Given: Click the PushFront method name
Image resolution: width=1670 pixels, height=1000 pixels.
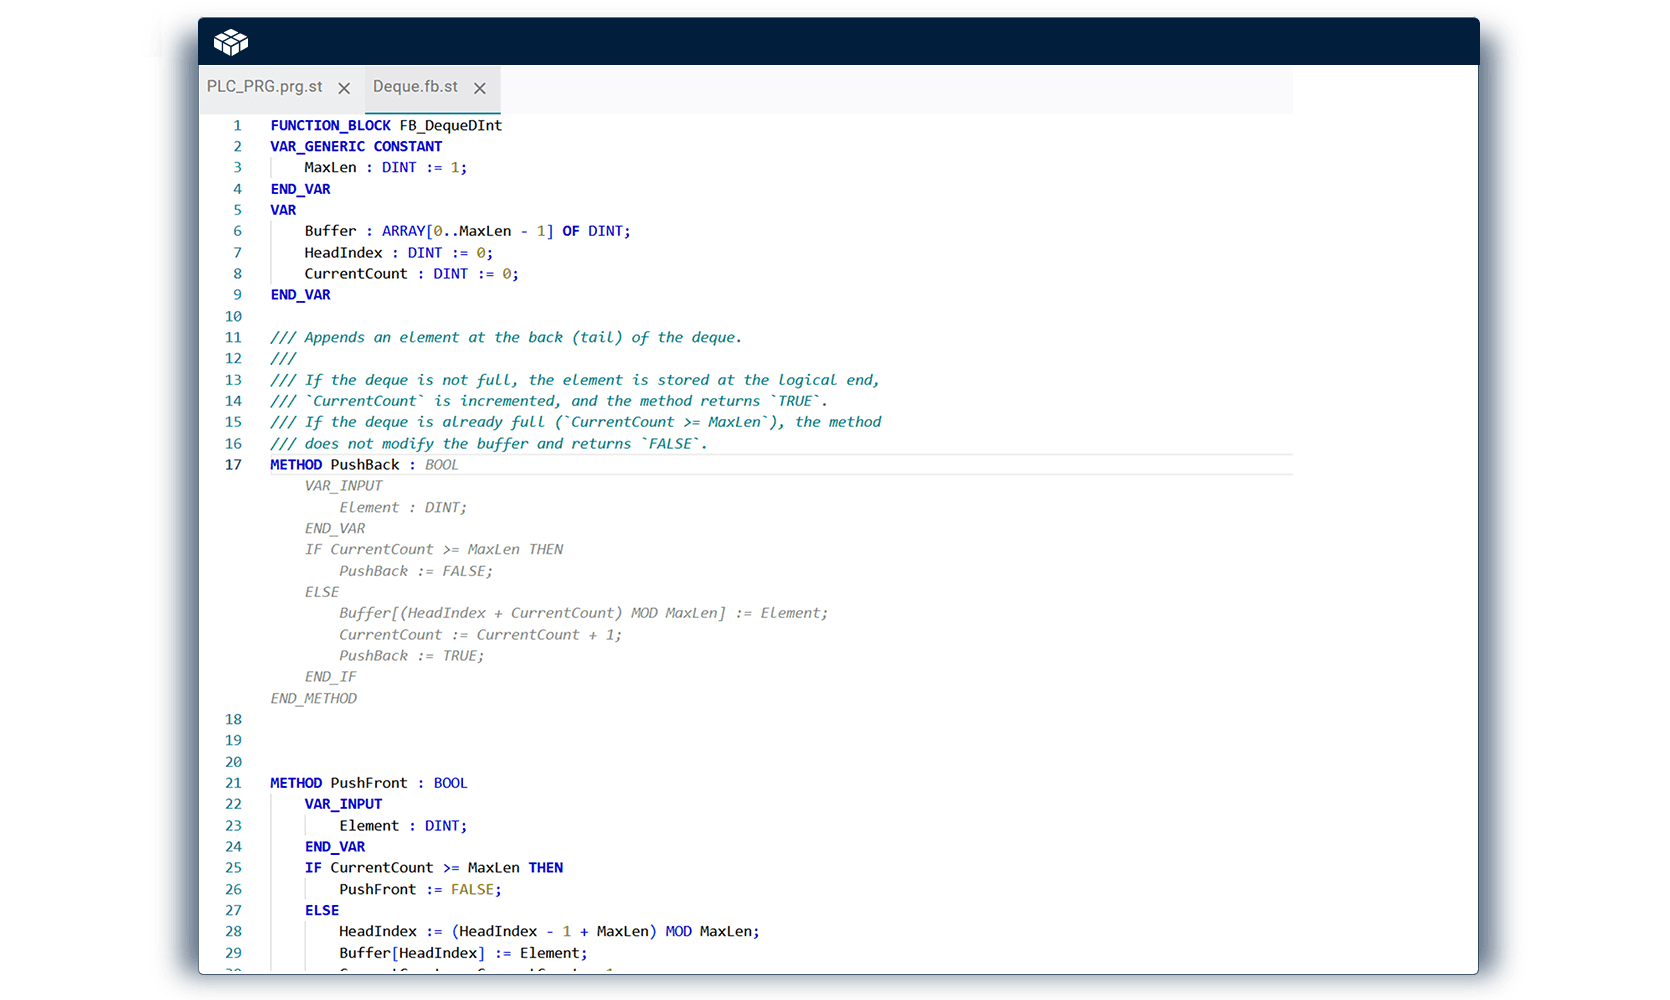Looking at the screenshot, I should tap(369, 783).
